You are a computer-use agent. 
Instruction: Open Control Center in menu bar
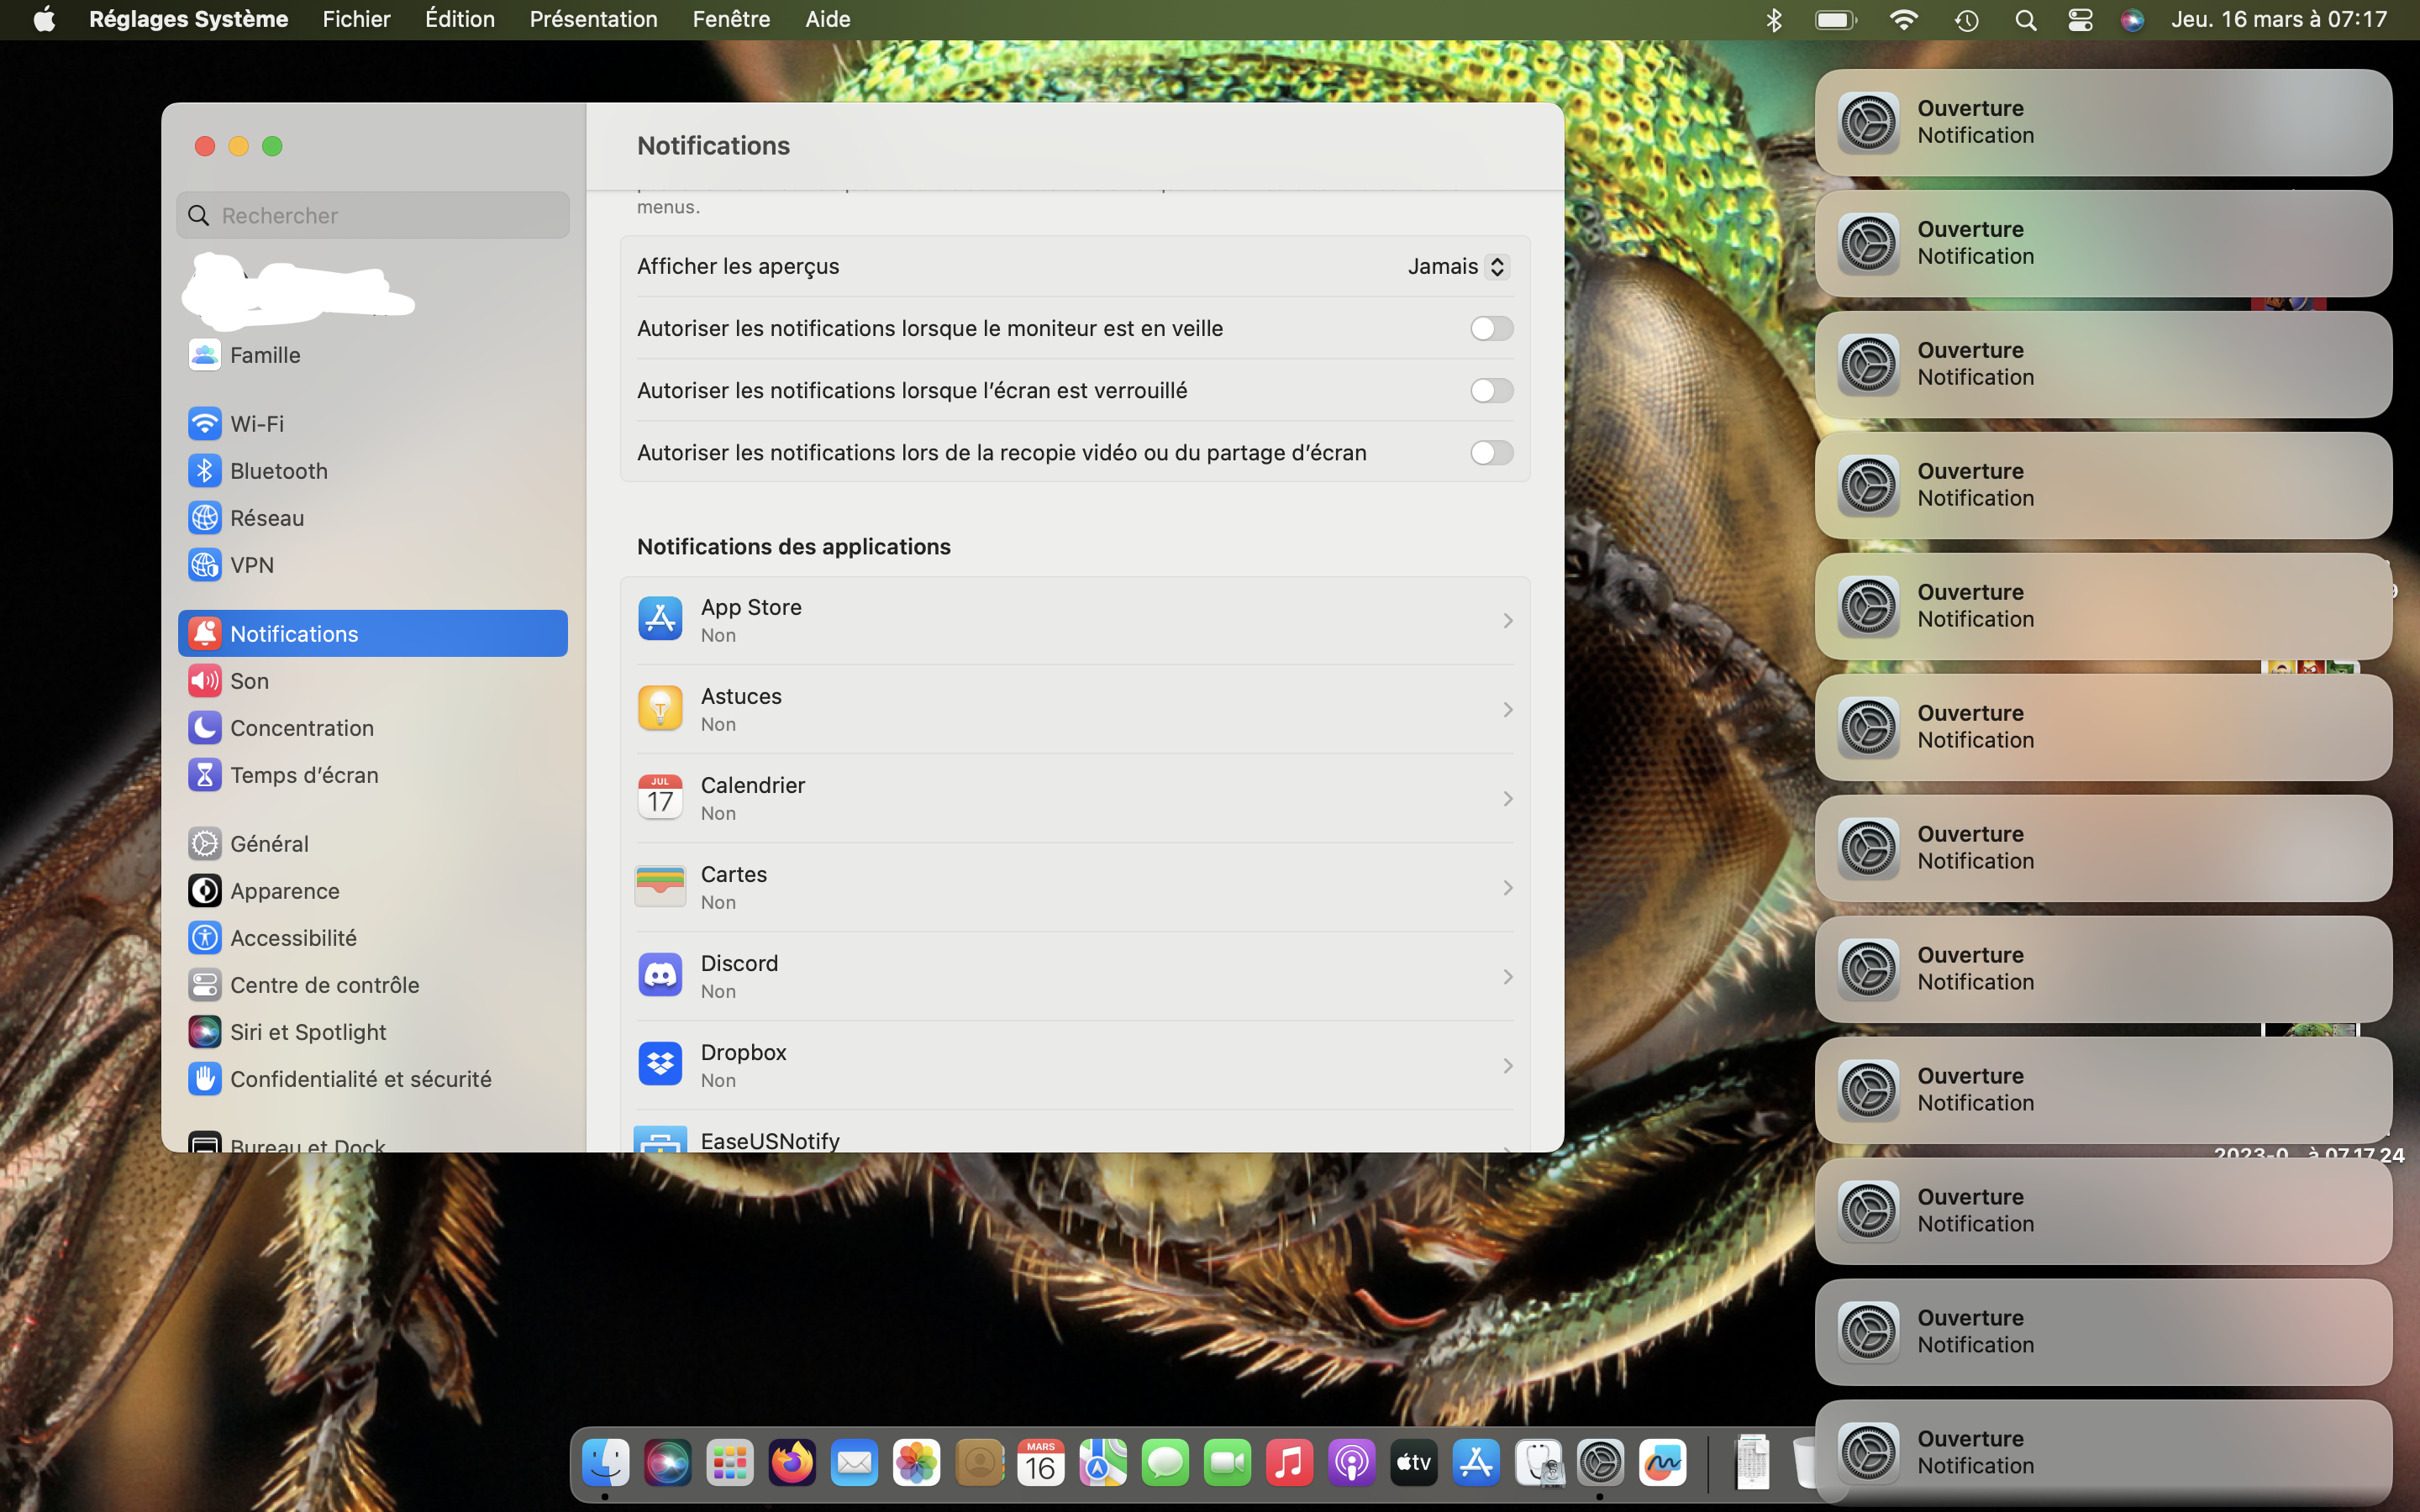click(x=2080, y=20)
